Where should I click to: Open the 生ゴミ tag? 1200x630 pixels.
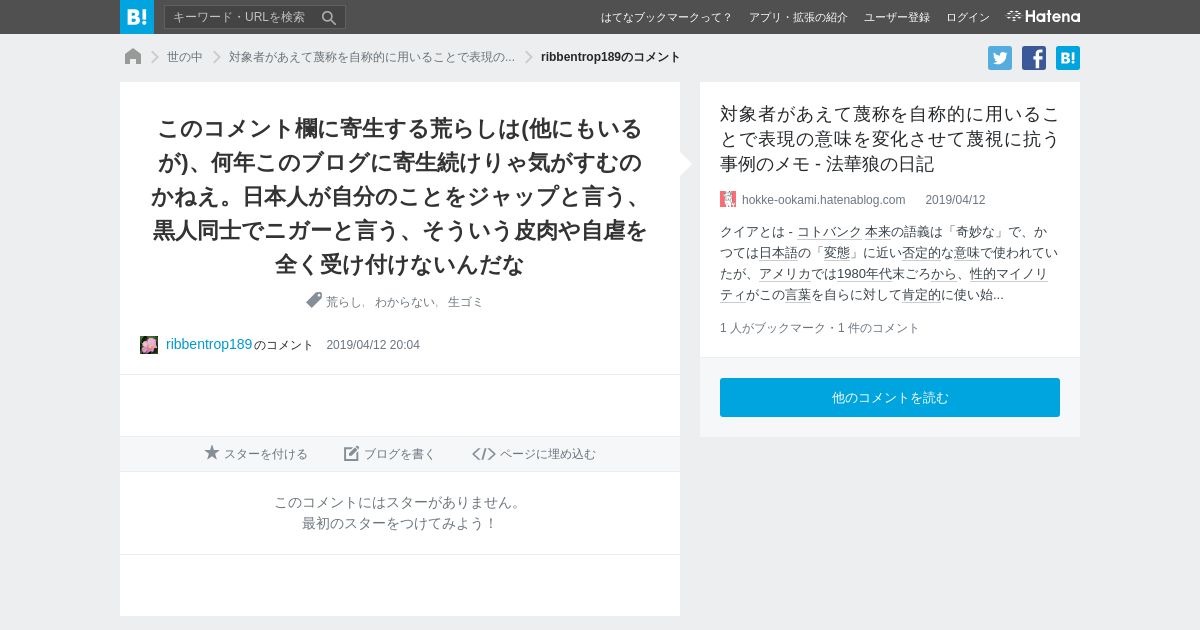(x=465, y=302)
